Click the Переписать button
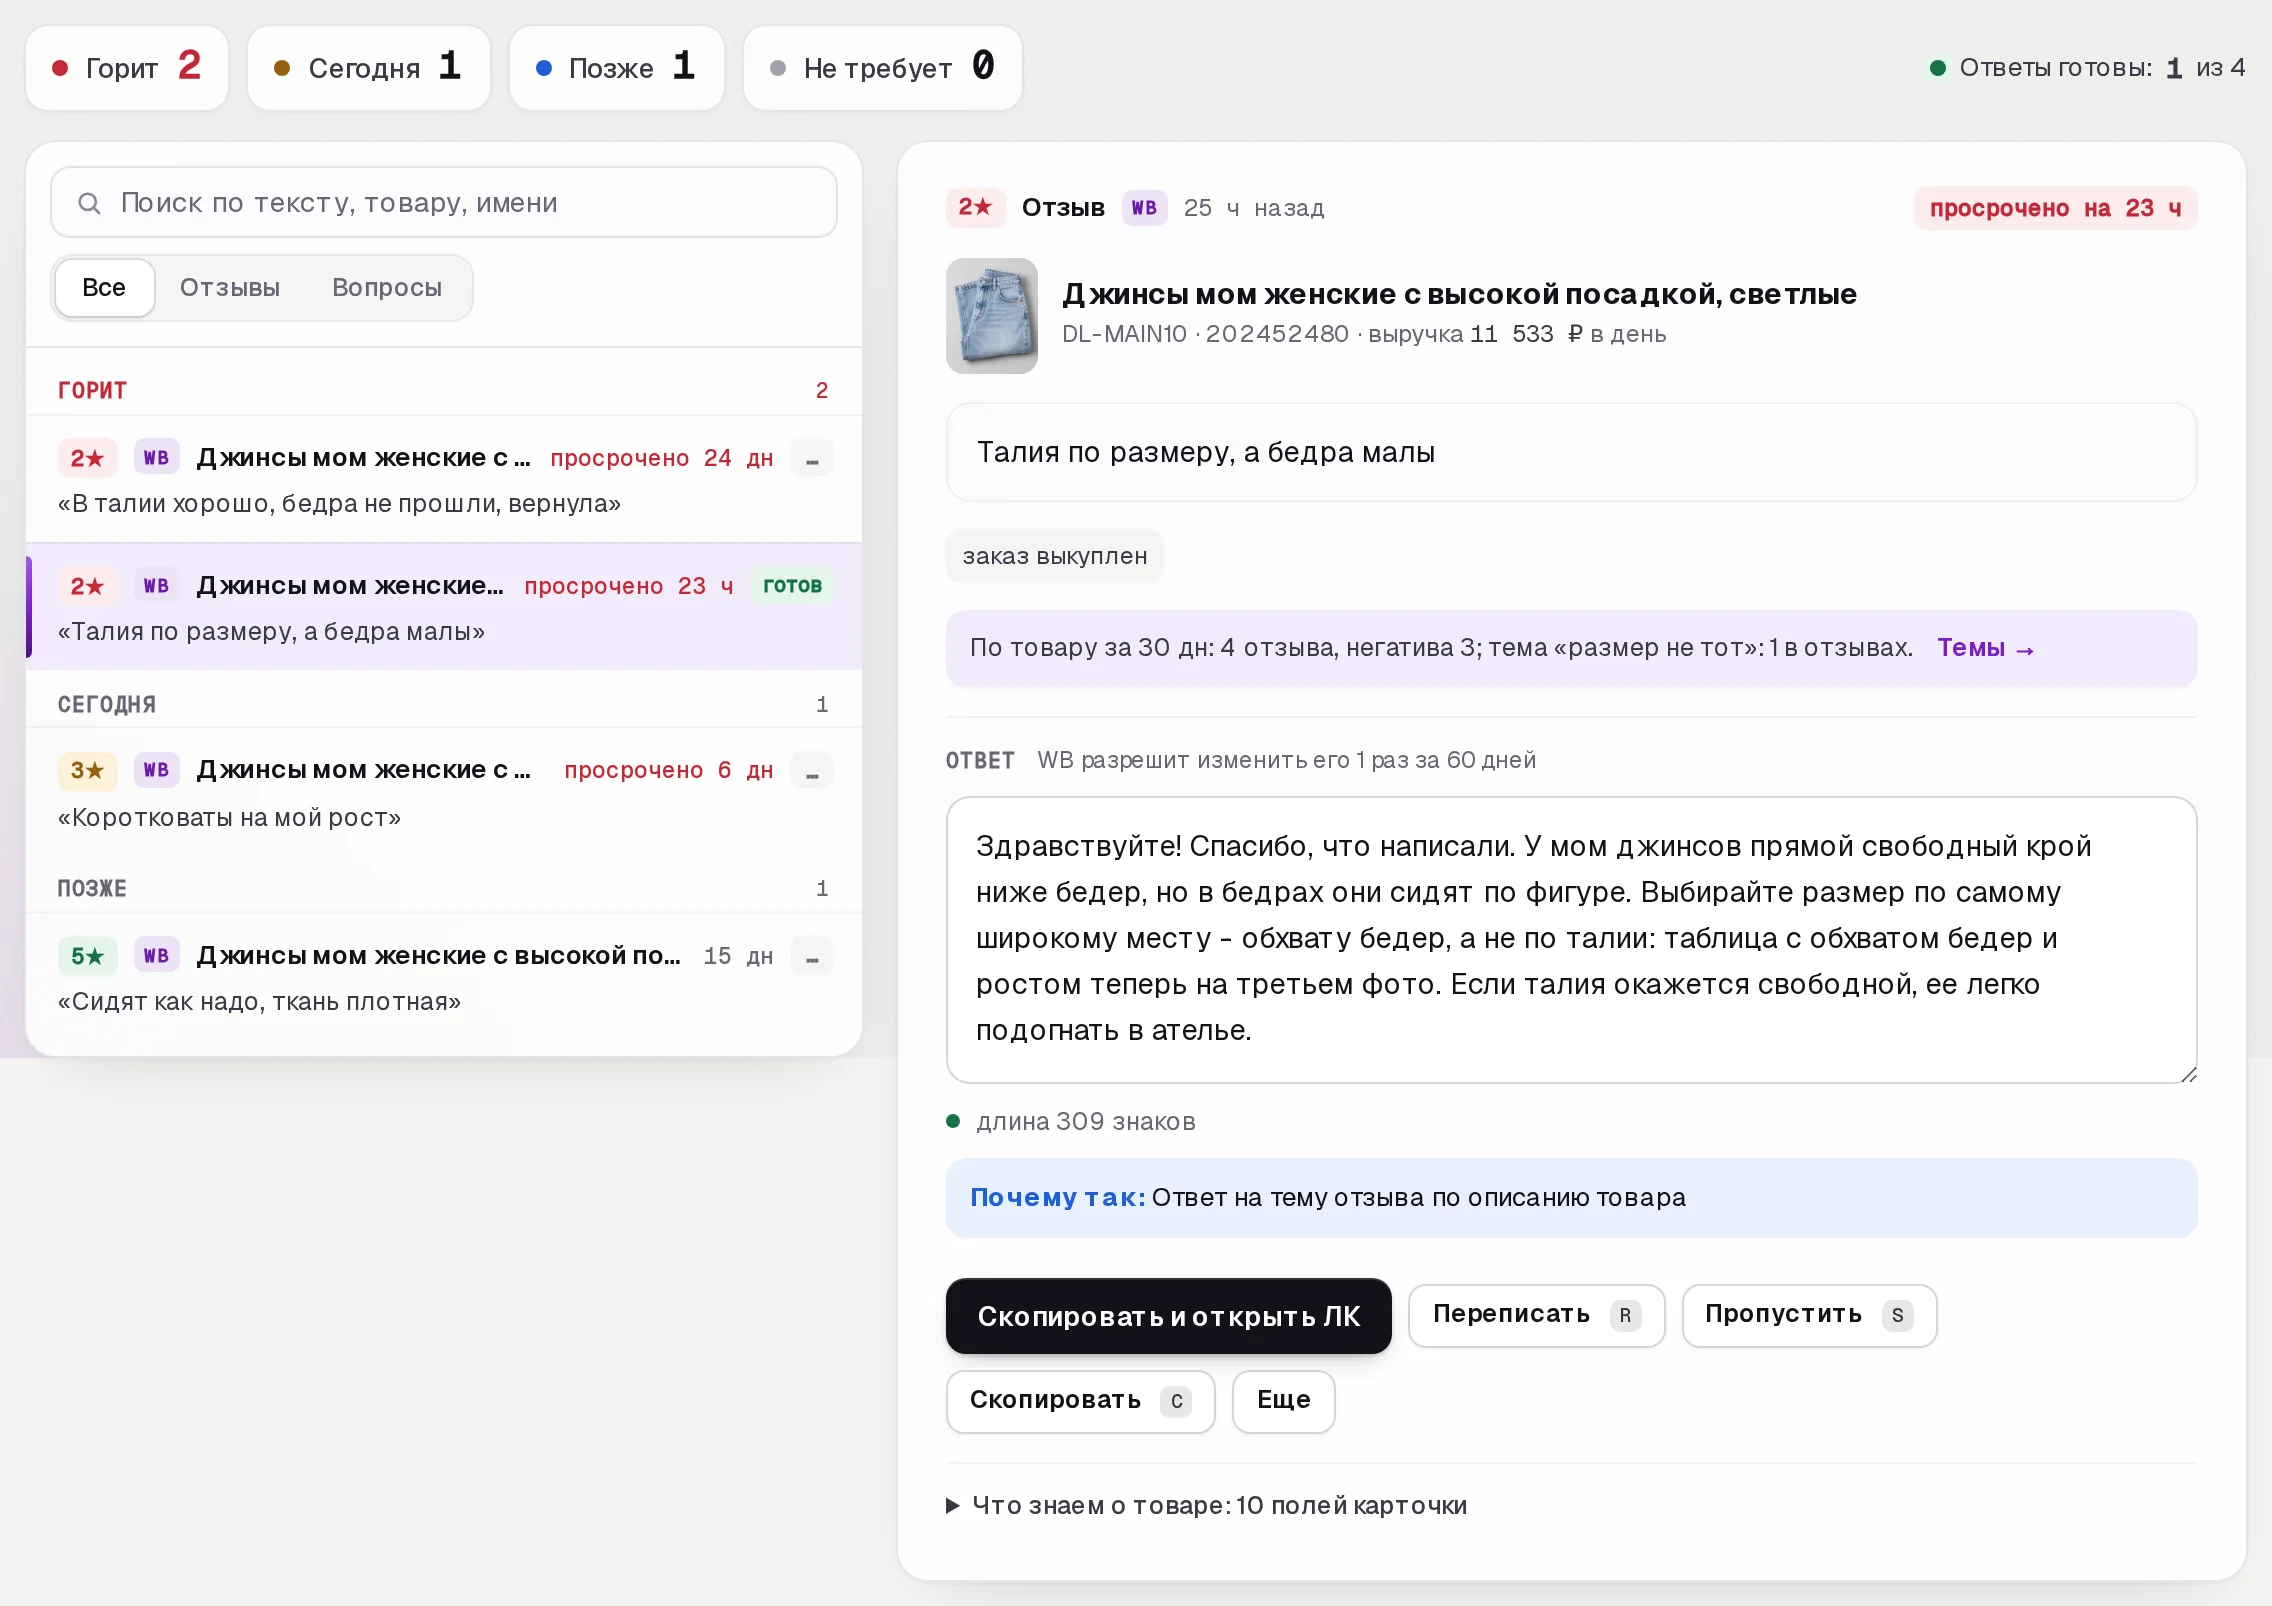This screenshot has width=2272, height=1606. 1536,1315
